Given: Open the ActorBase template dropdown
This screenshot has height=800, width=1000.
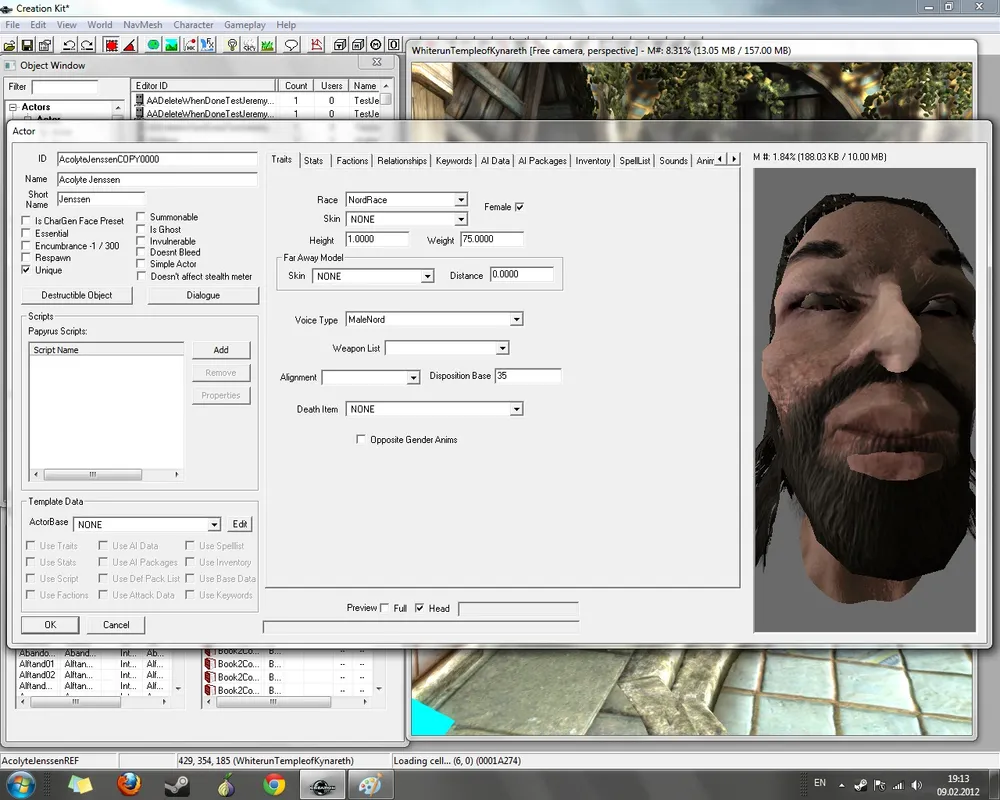Looking at the screenshot, I should [214, 525].
